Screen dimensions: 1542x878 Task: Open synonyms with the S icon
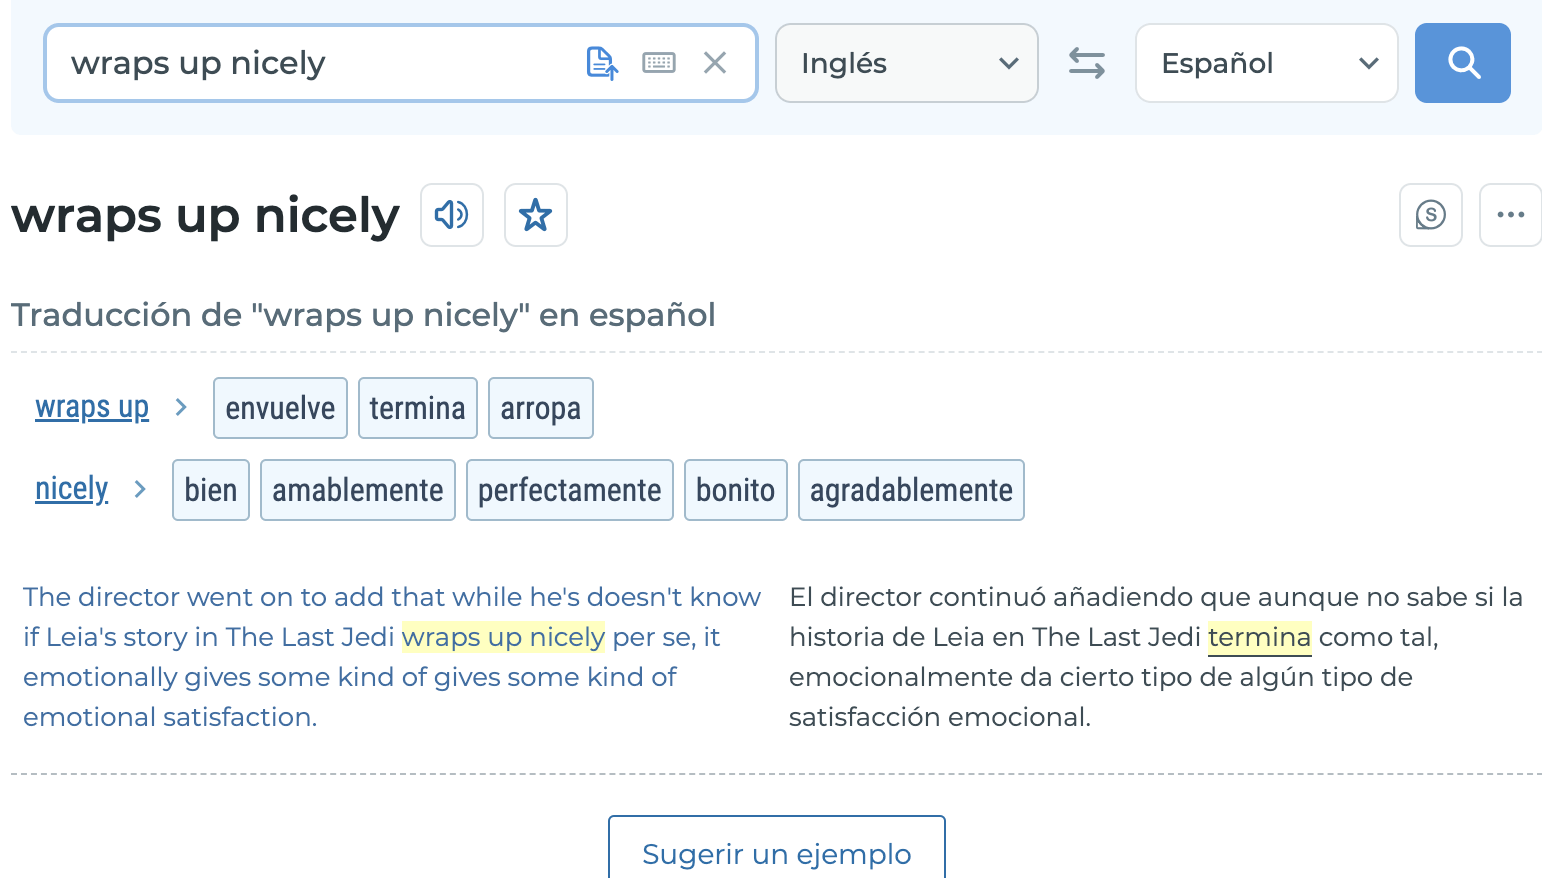coord(1430,214)
